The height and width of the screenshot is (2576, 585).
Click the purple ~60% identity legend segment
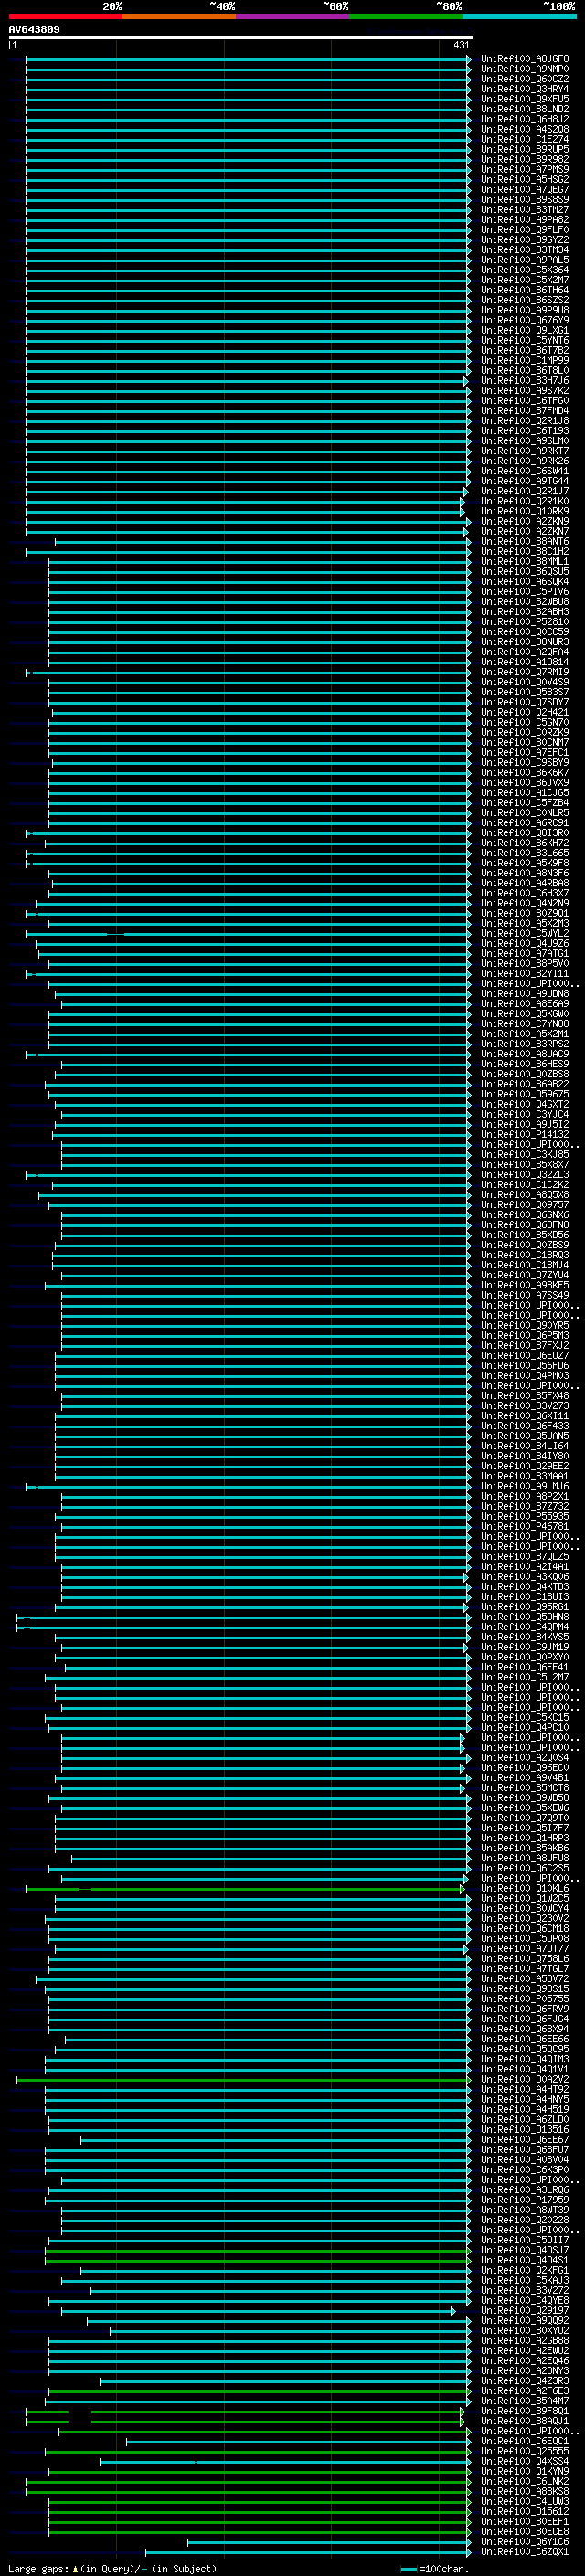pyautogui.click(x=293, y=16)
